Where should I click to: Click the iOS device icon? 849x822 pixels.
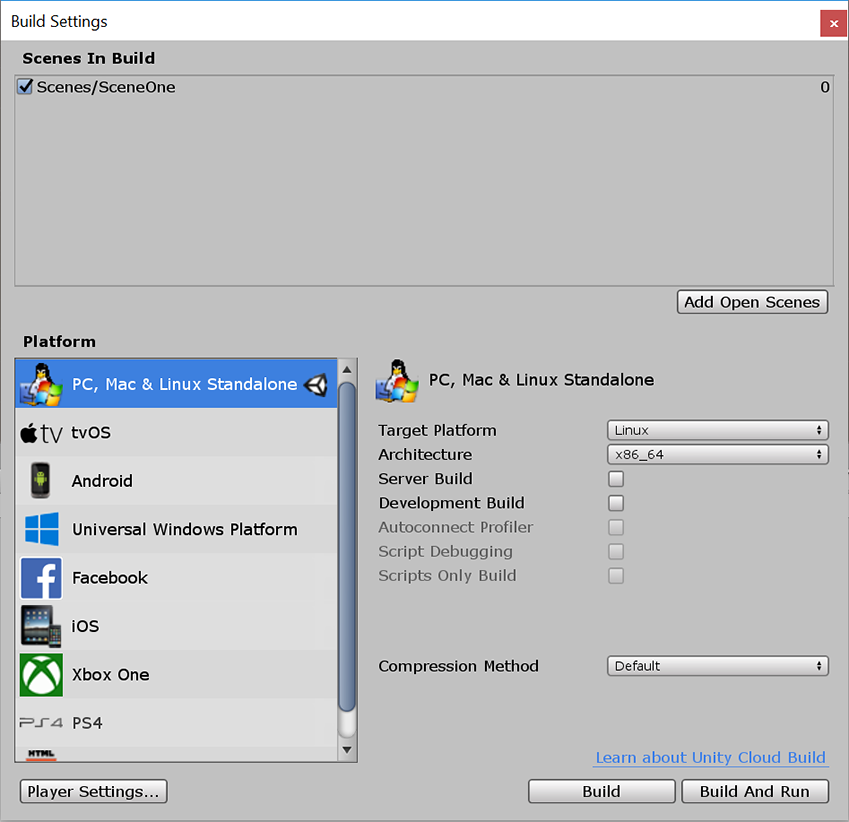[x=40, y=626]
